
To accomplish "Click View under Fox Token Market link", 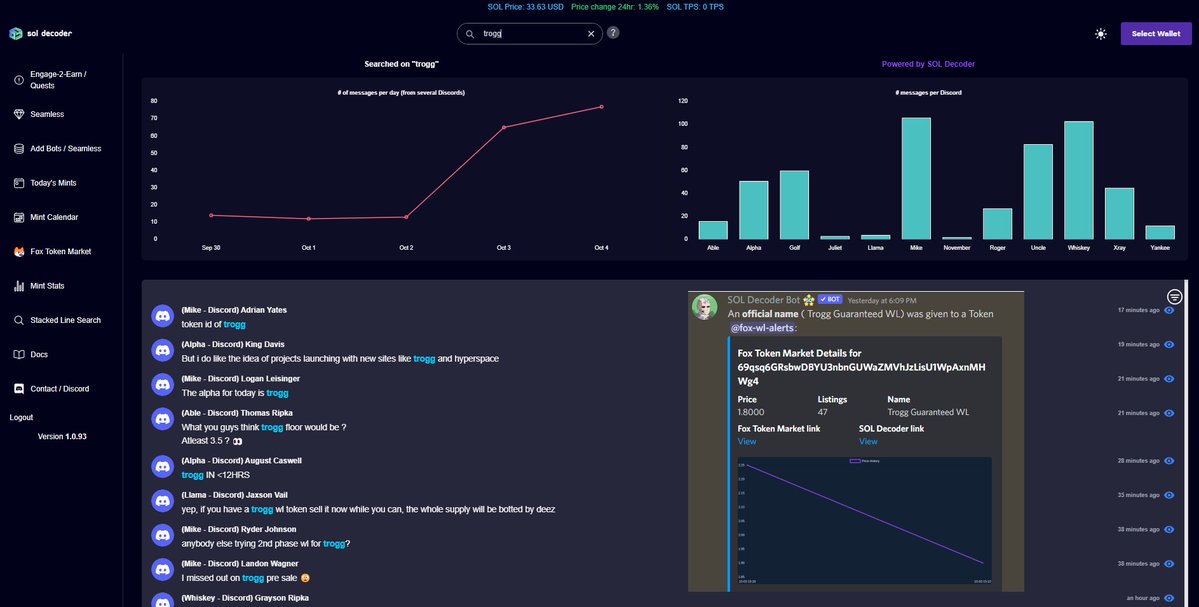I will (746, 441).
